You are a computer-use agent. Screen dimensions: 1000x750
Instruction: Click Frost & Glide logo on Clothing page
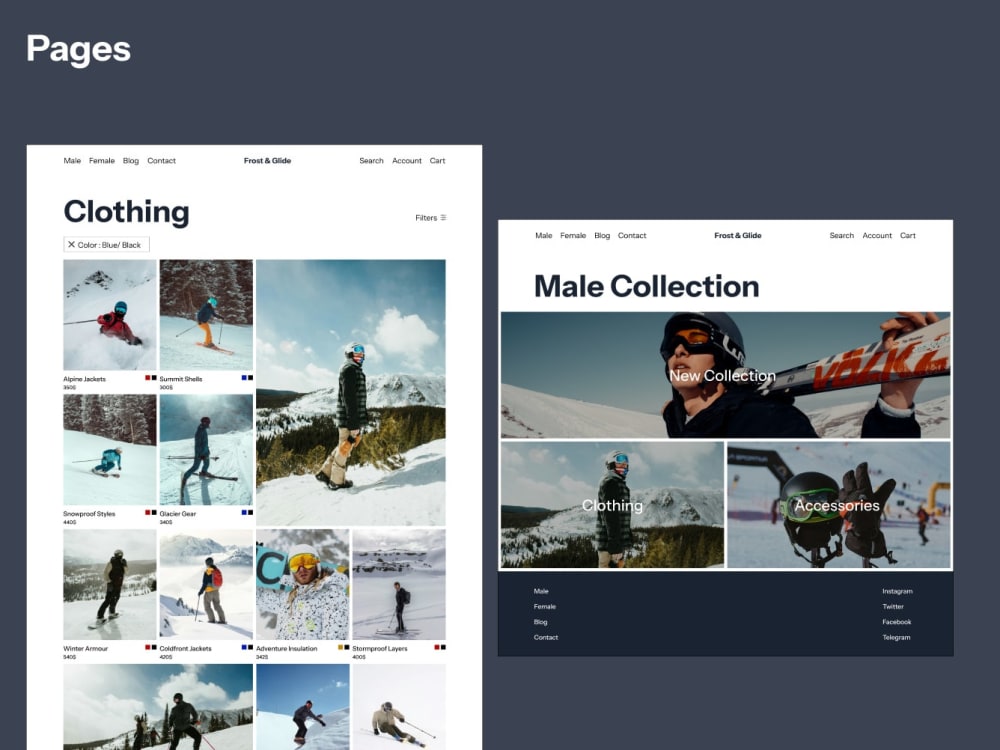pyautogui.click(x=267, y=161)
